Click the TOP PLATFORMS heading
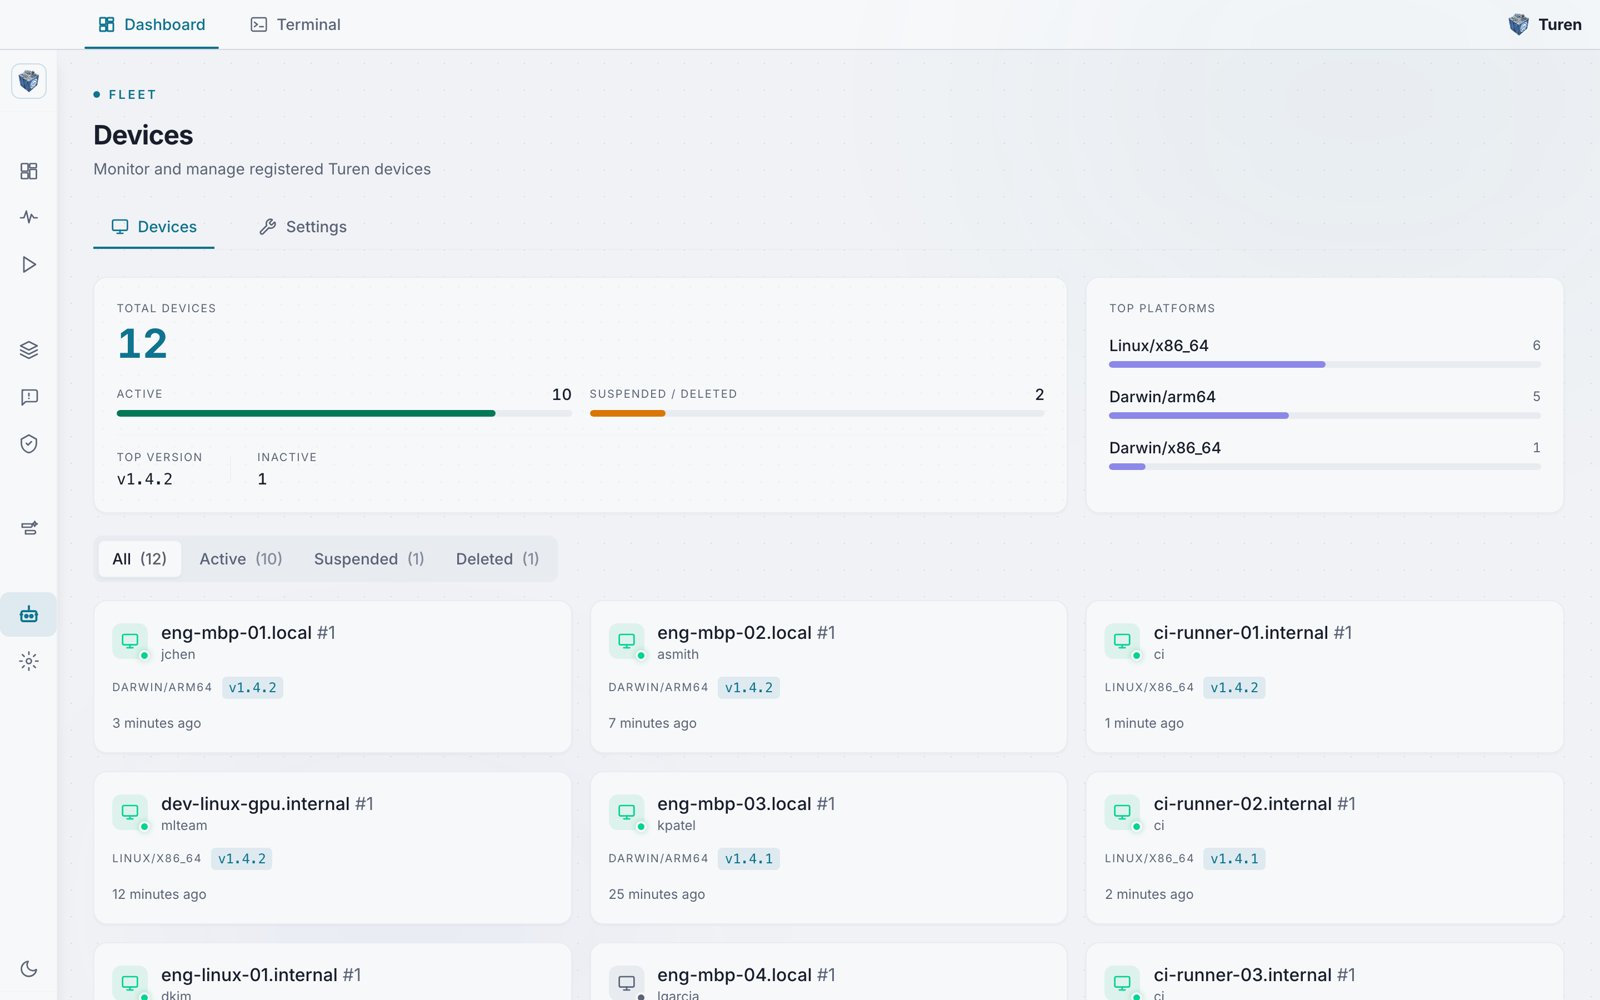Image resolution: width=1600 pixels, height=1000 pixels. (1162, 308)
